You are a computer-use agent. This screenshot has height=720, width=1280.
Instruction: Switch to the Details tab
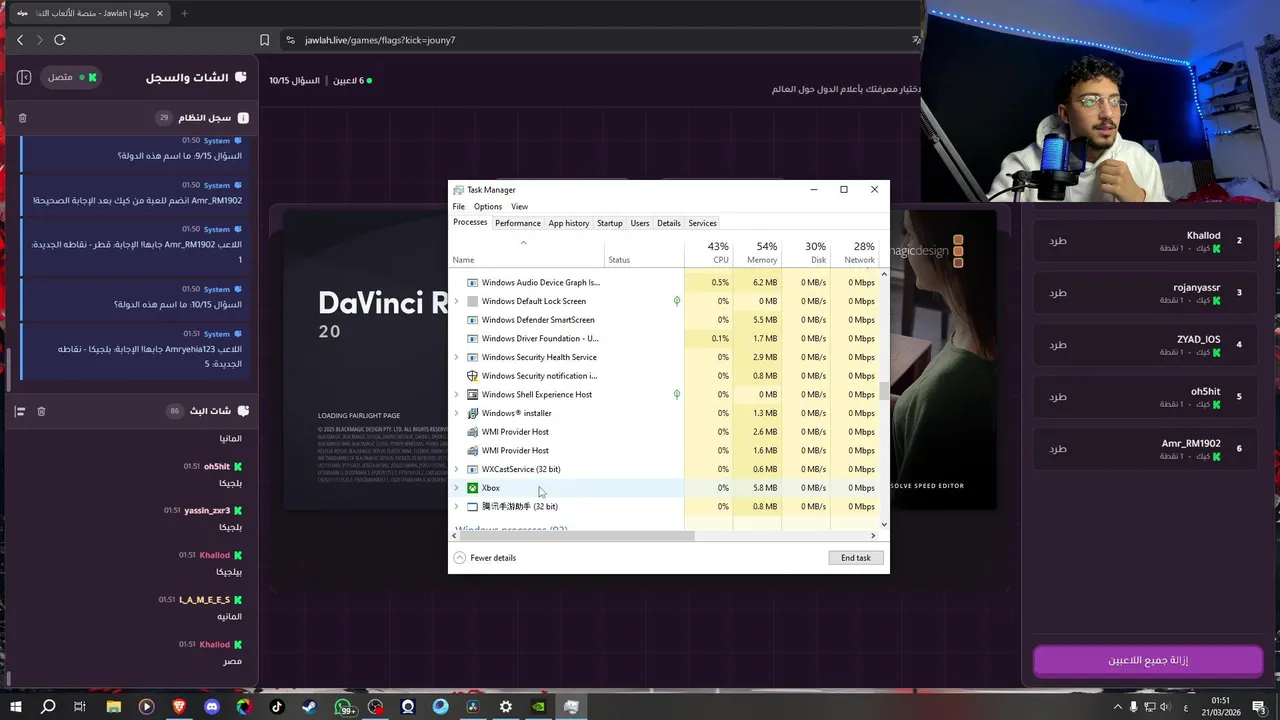click(669, 223)
